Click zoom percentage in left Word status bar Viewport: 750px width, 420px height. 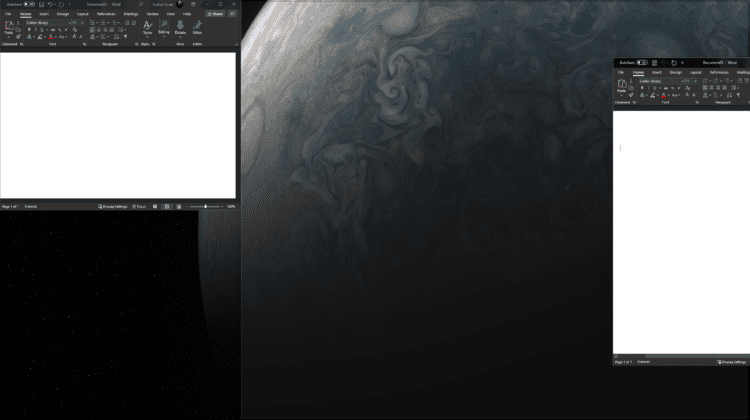(x=231, y=207)
